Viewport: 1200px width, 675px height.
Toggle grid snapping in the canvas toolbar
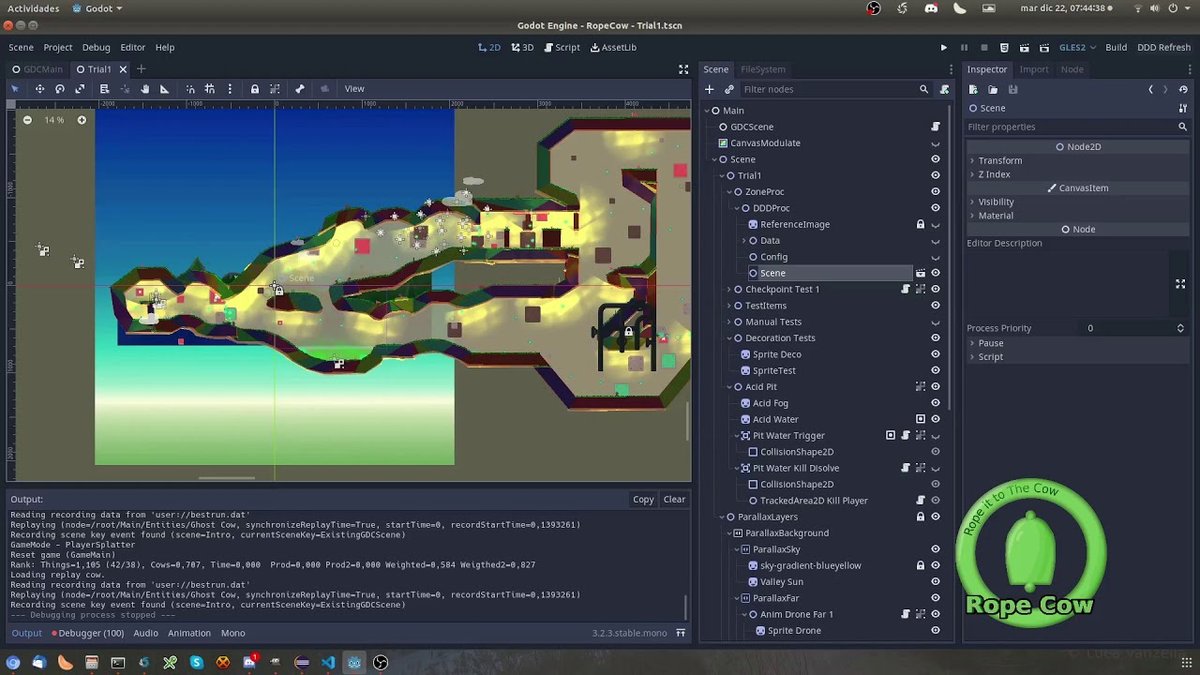point(210,89)
